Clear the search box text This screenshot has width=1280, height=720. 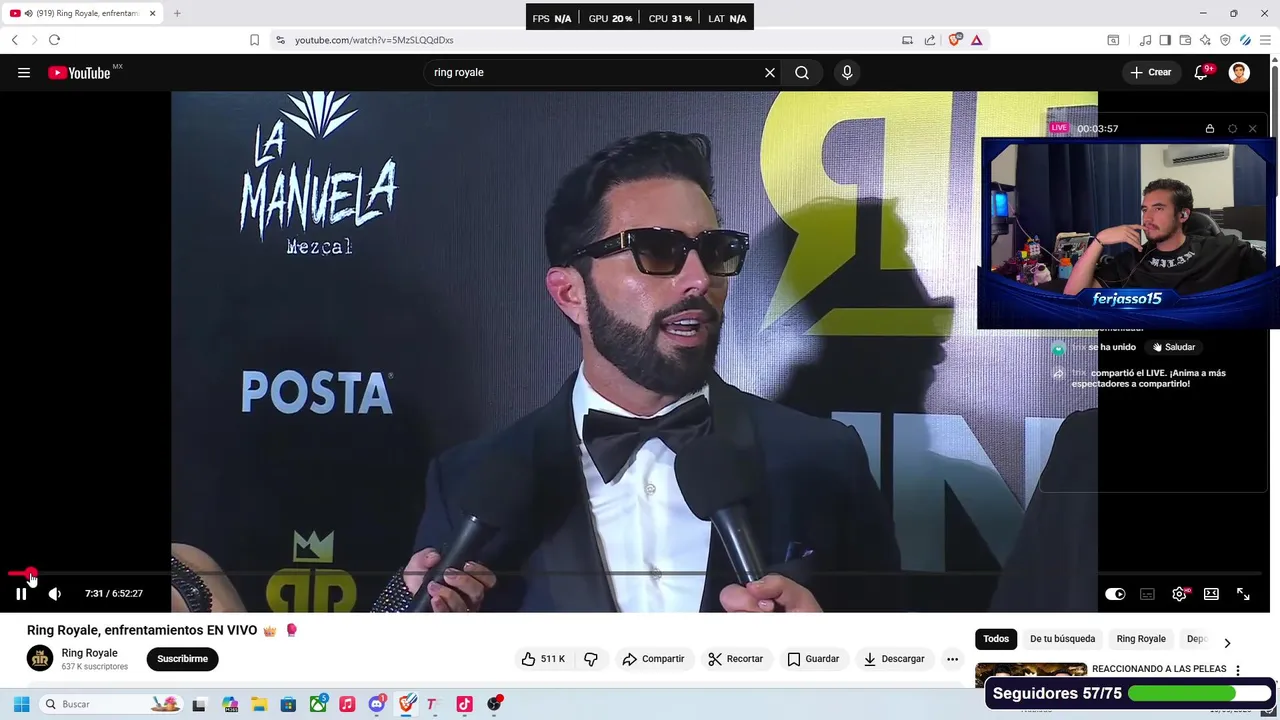click(770, 72)
